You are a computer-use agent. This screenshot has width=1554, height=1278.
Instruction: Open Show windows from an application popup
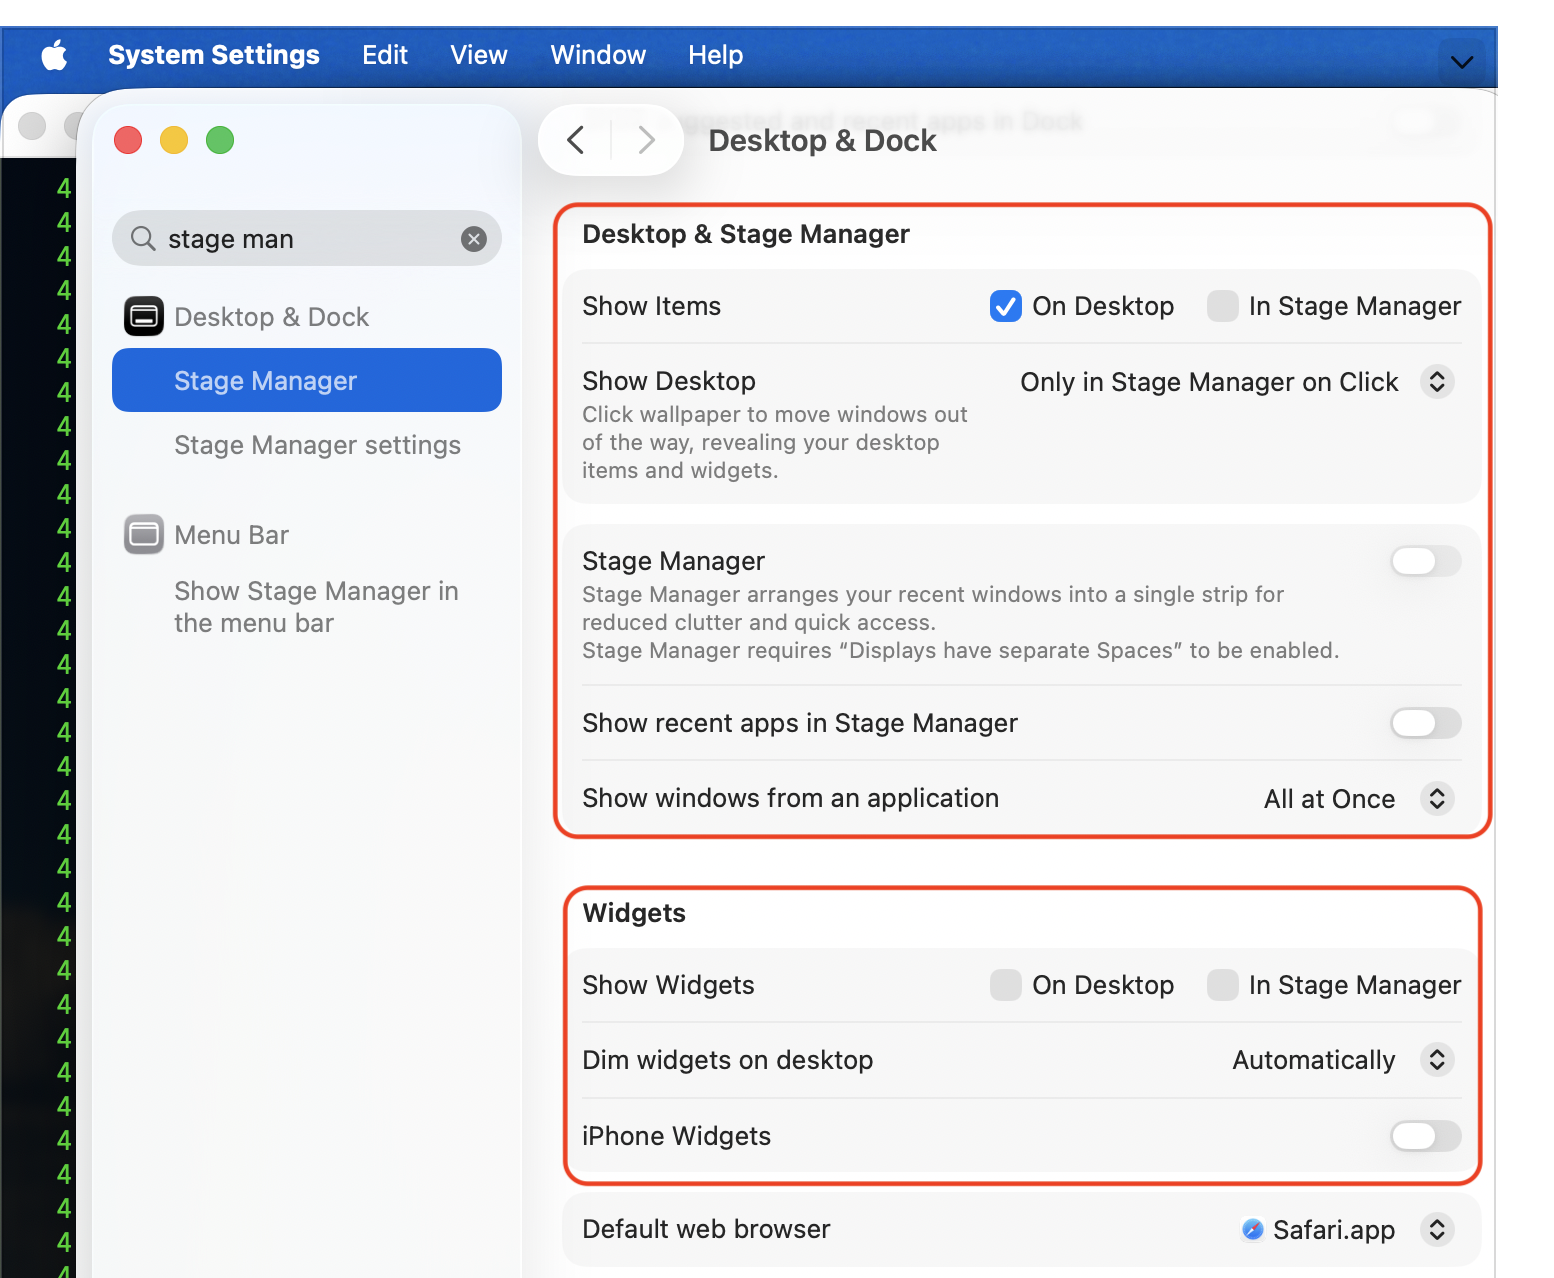(x=1437, y=799)
